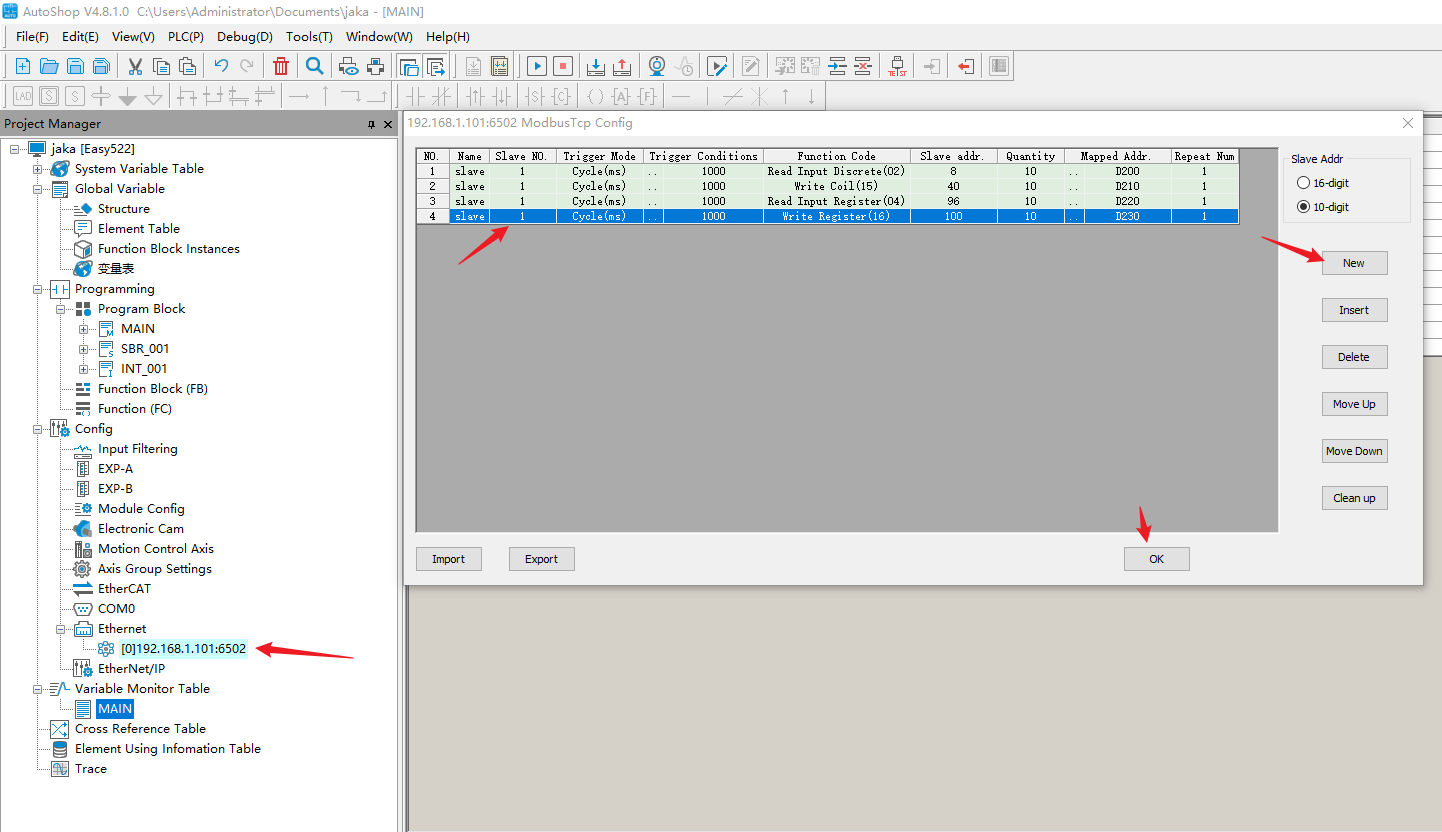Click the New button in ModbusTcp Config
Viewport: 1442px width, 832px height.
(x=1353, y=263)
